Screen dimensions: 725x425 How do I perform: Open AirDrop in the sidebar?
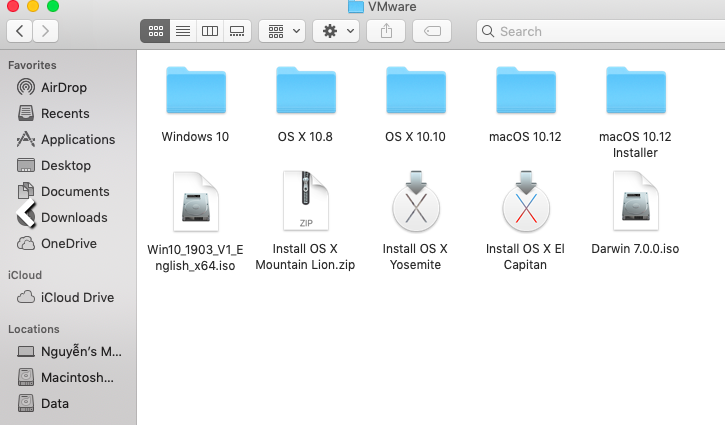click(68, 87)
